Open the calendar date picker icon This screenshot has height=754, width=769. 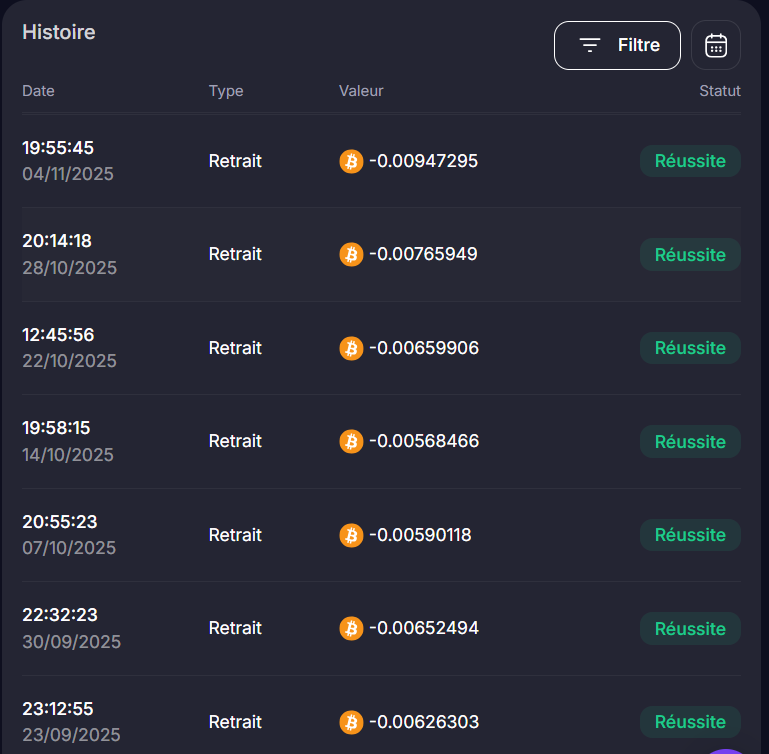(x=715, y=45)
